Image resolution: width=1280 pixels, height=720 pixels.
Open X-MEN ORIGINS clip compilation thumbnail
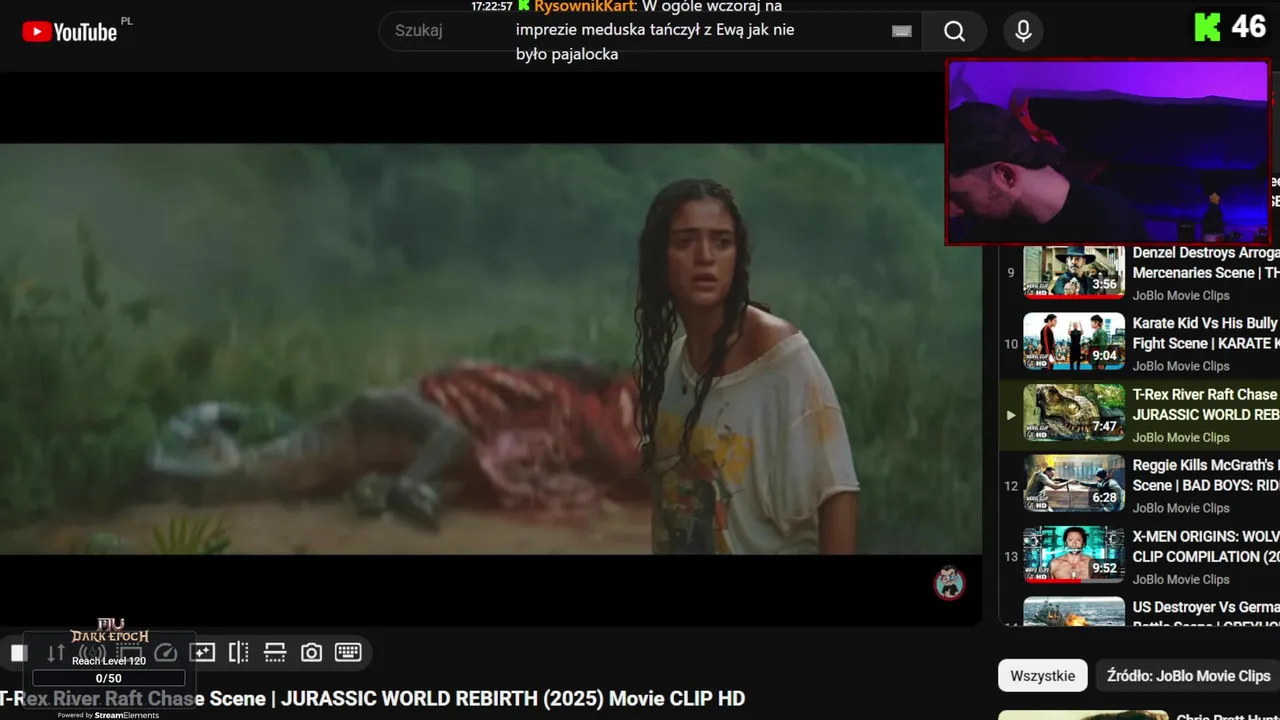coord(1074,555)
